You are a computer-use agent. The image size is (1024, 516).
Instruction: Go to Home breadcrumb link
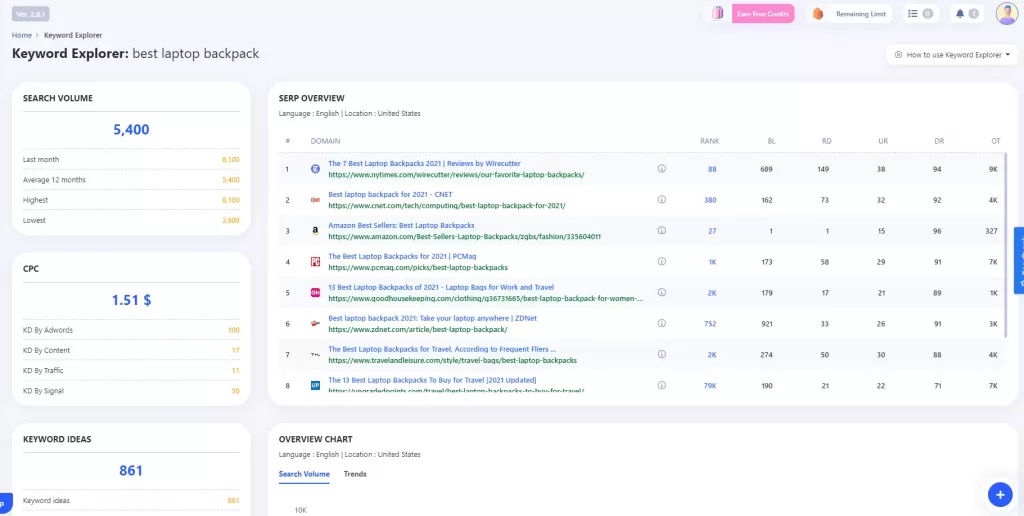tap(22, 35)
